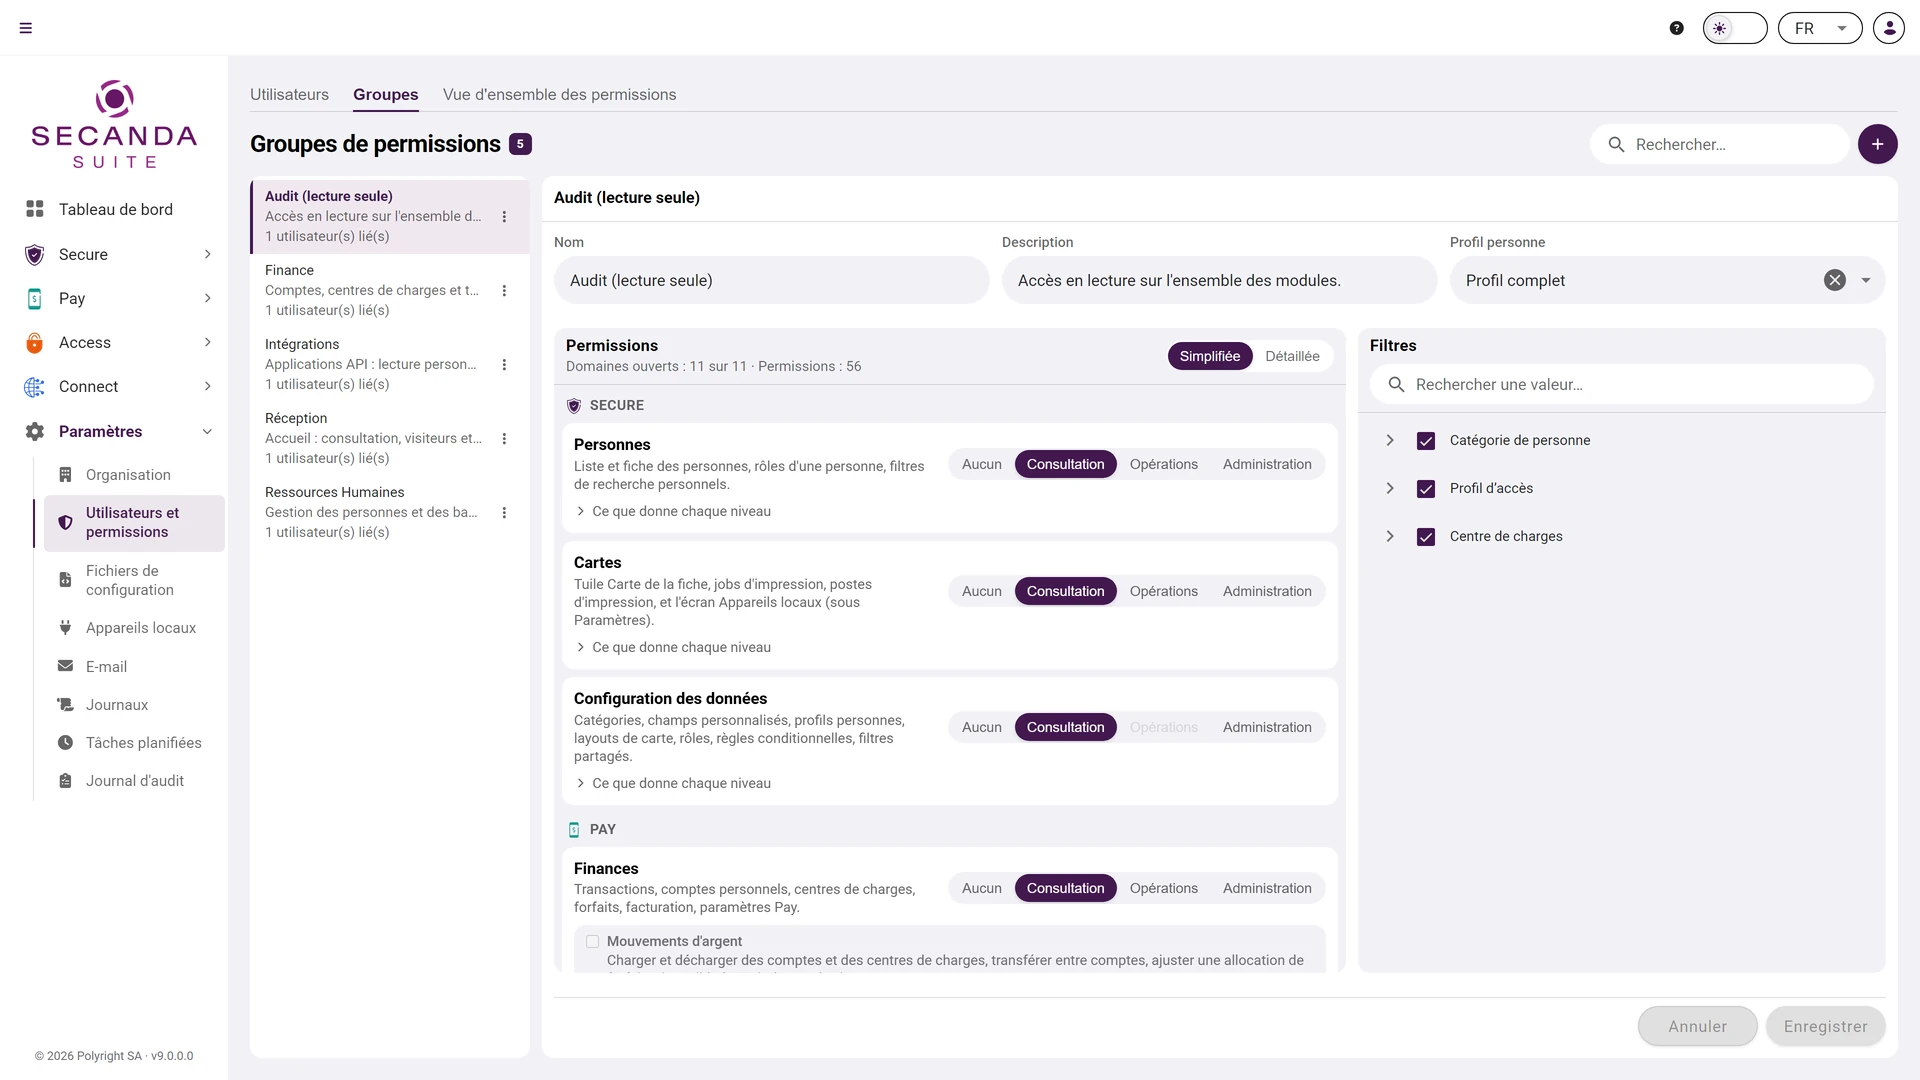1920x1080 pixels.
Task: Set Cartes permission to Aucun
Action: click(982, 591)
